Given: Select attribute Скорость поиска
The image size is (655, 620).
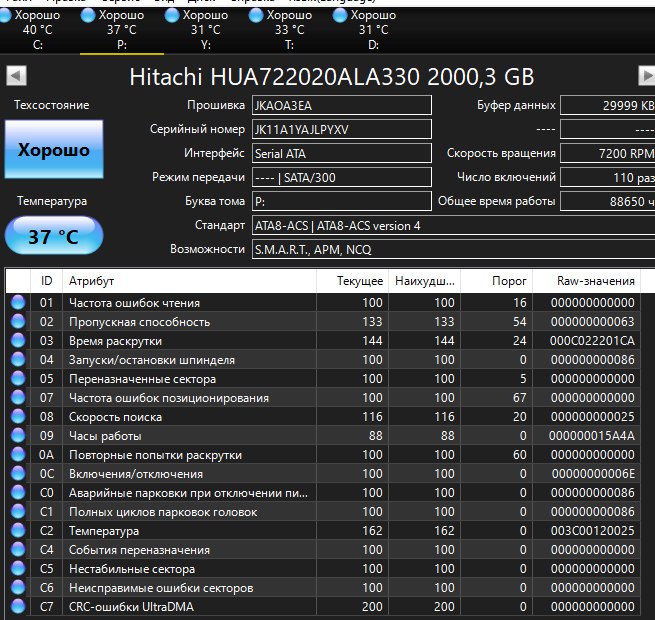Looking at the screenshot, I should pos(115,417).
